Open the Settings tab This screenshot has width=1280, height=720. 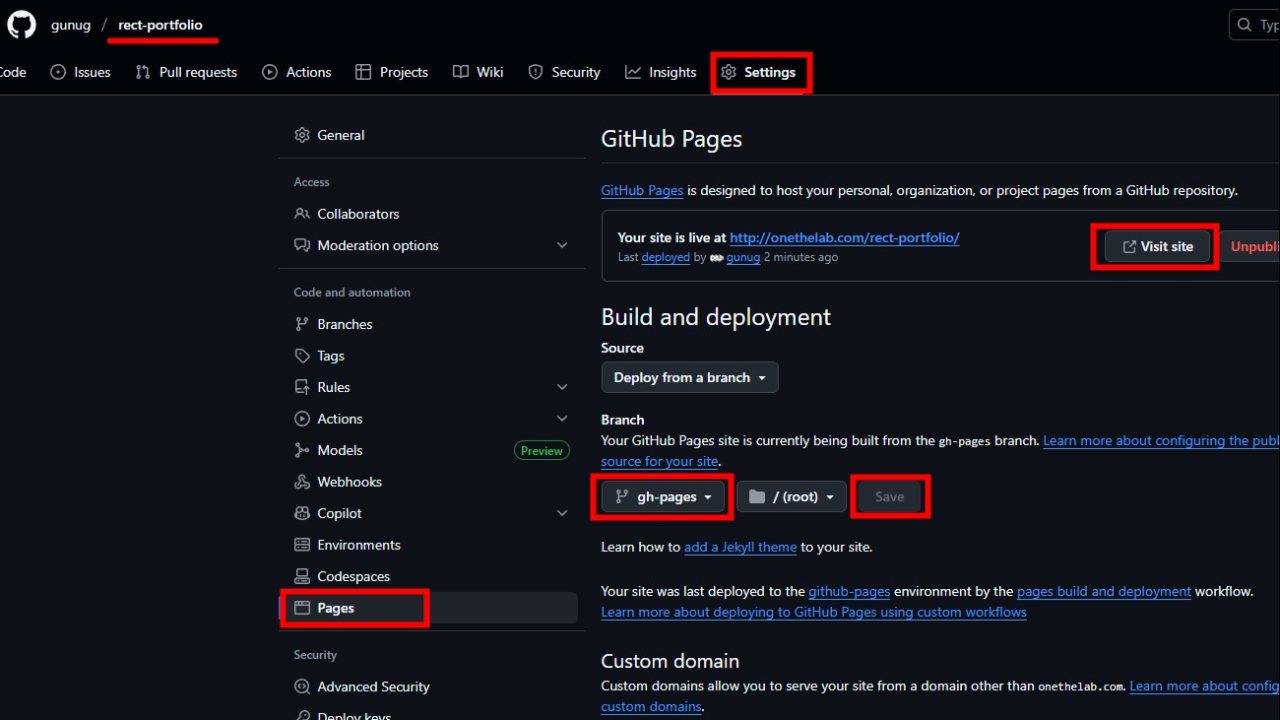click(x=759, y=72)
